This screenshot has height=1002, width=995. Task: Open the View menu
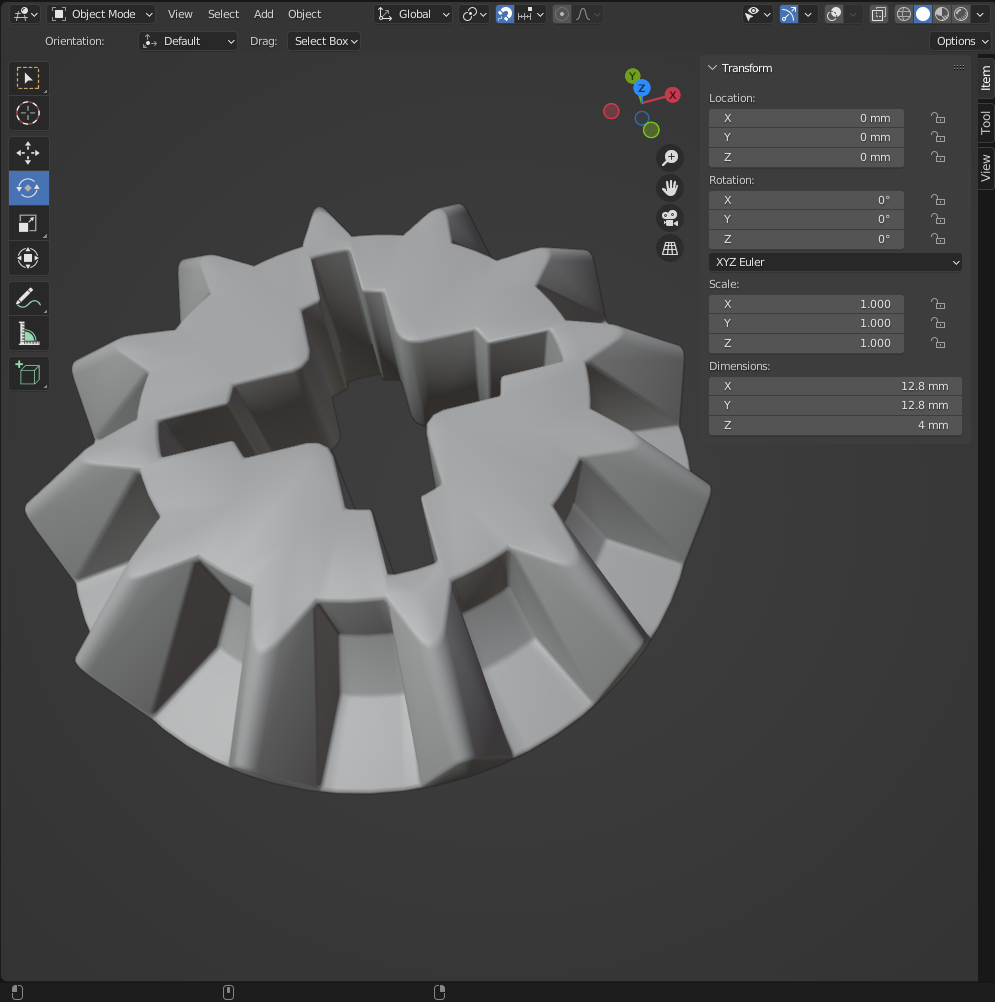pyautogui.click(x=180, y=14)
